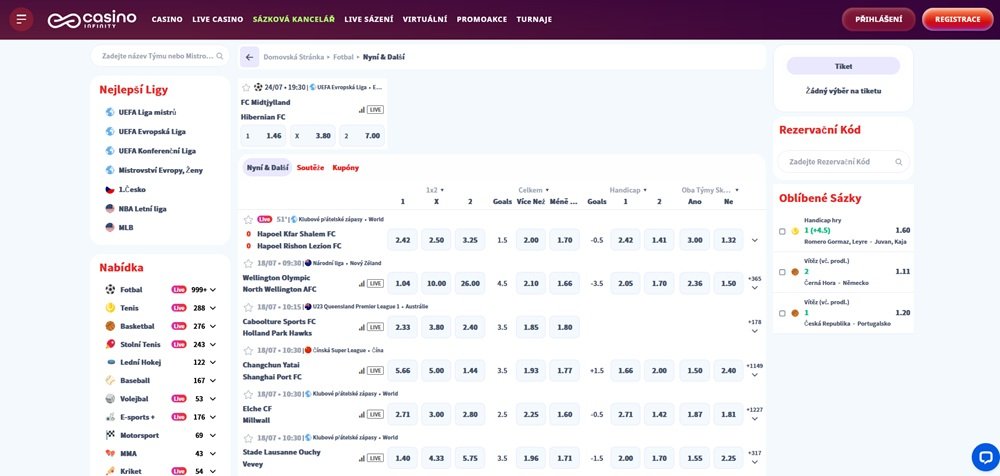Click the Přihlášení login button
Image resolution: width=1000 pixels, height=476 pixels.
point(878,19)
